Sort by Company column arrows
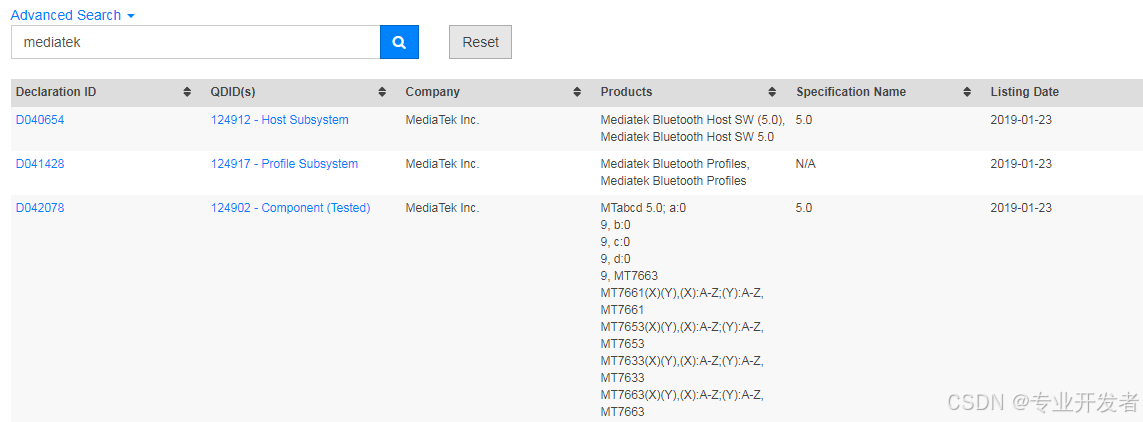Screen dimensions: 1143x422 (x=577, y=92)
